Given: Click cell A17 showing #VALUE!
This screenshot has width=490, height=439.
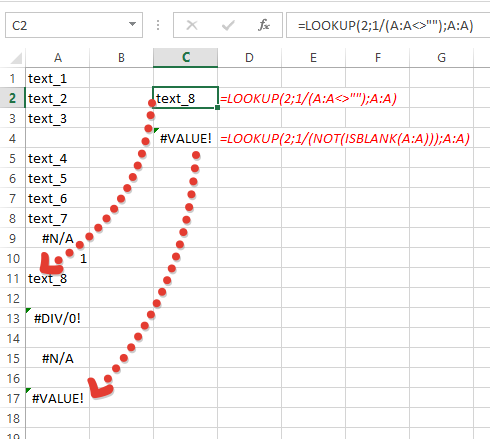Looking at the screenshot, I should (58, 398).
